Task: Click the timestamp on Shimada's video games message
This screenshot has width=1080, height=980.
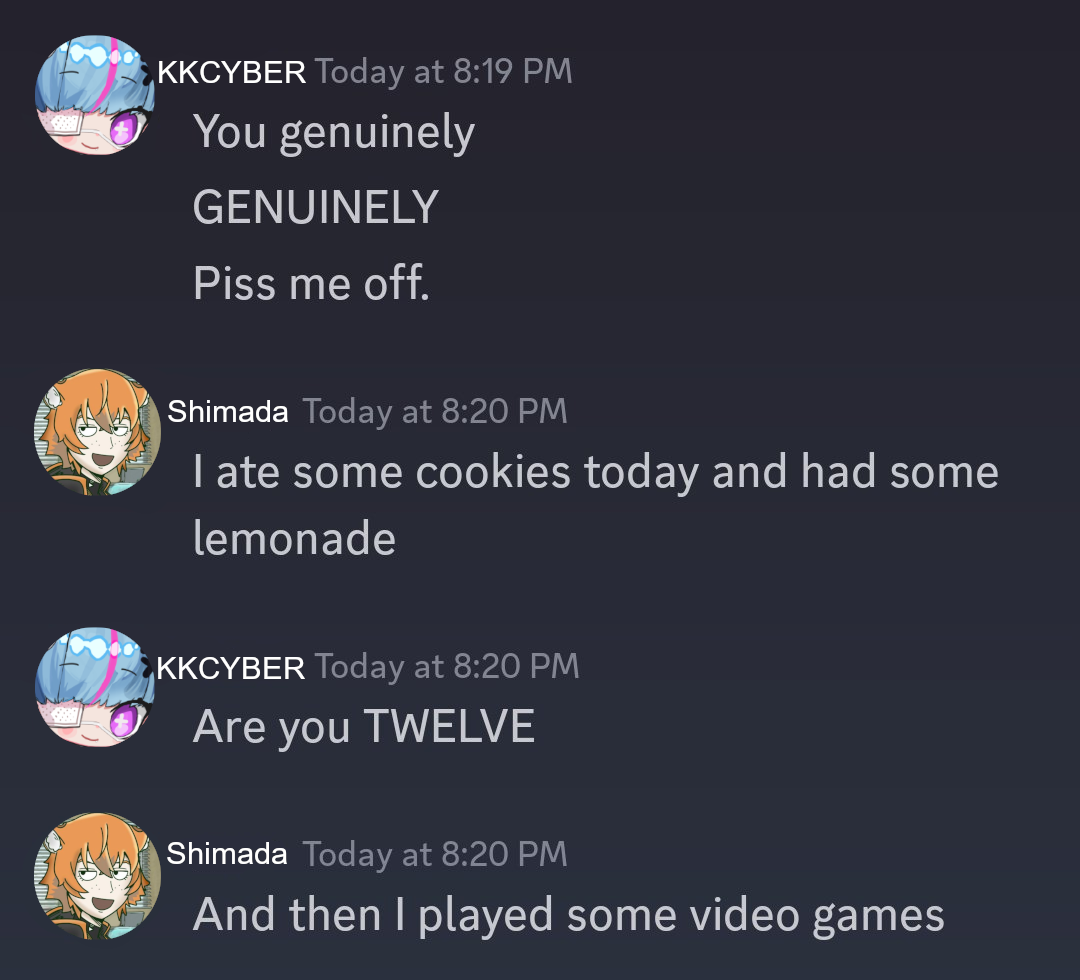Action: pyautogui.click(x=435, y=854)
